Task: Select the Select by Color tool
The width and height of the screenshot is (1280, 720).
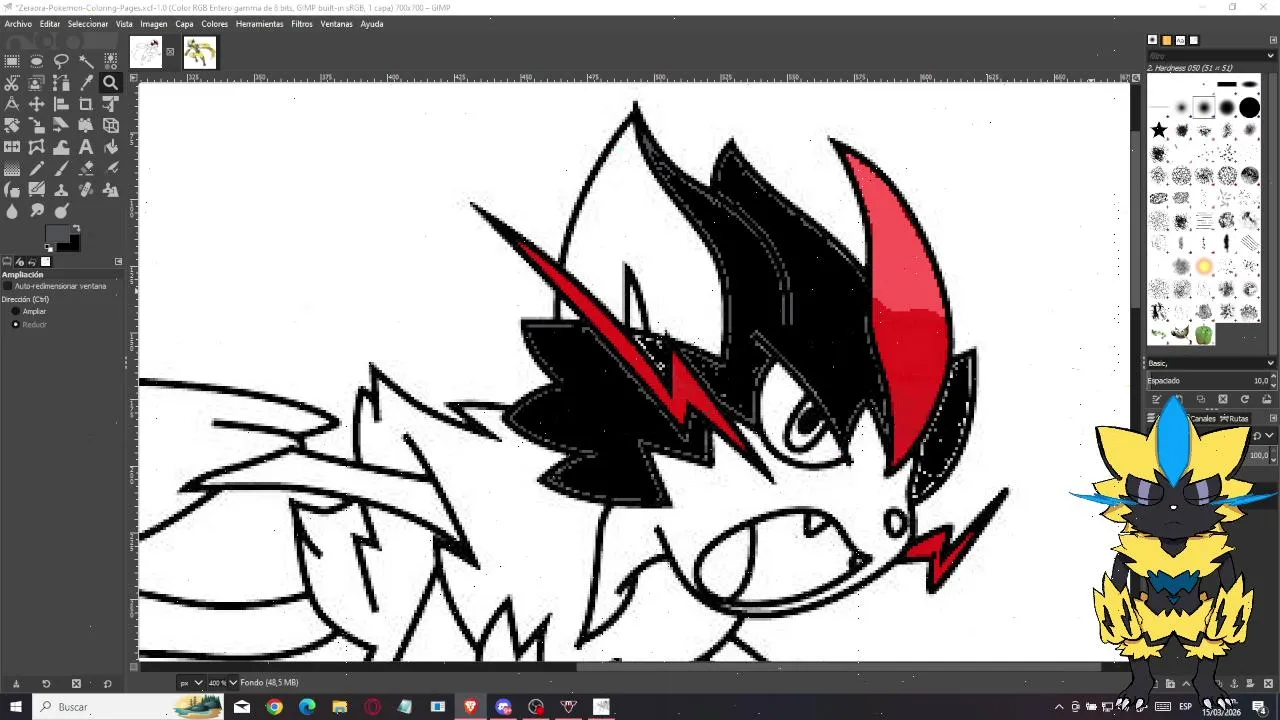Action: click(111, 61)
